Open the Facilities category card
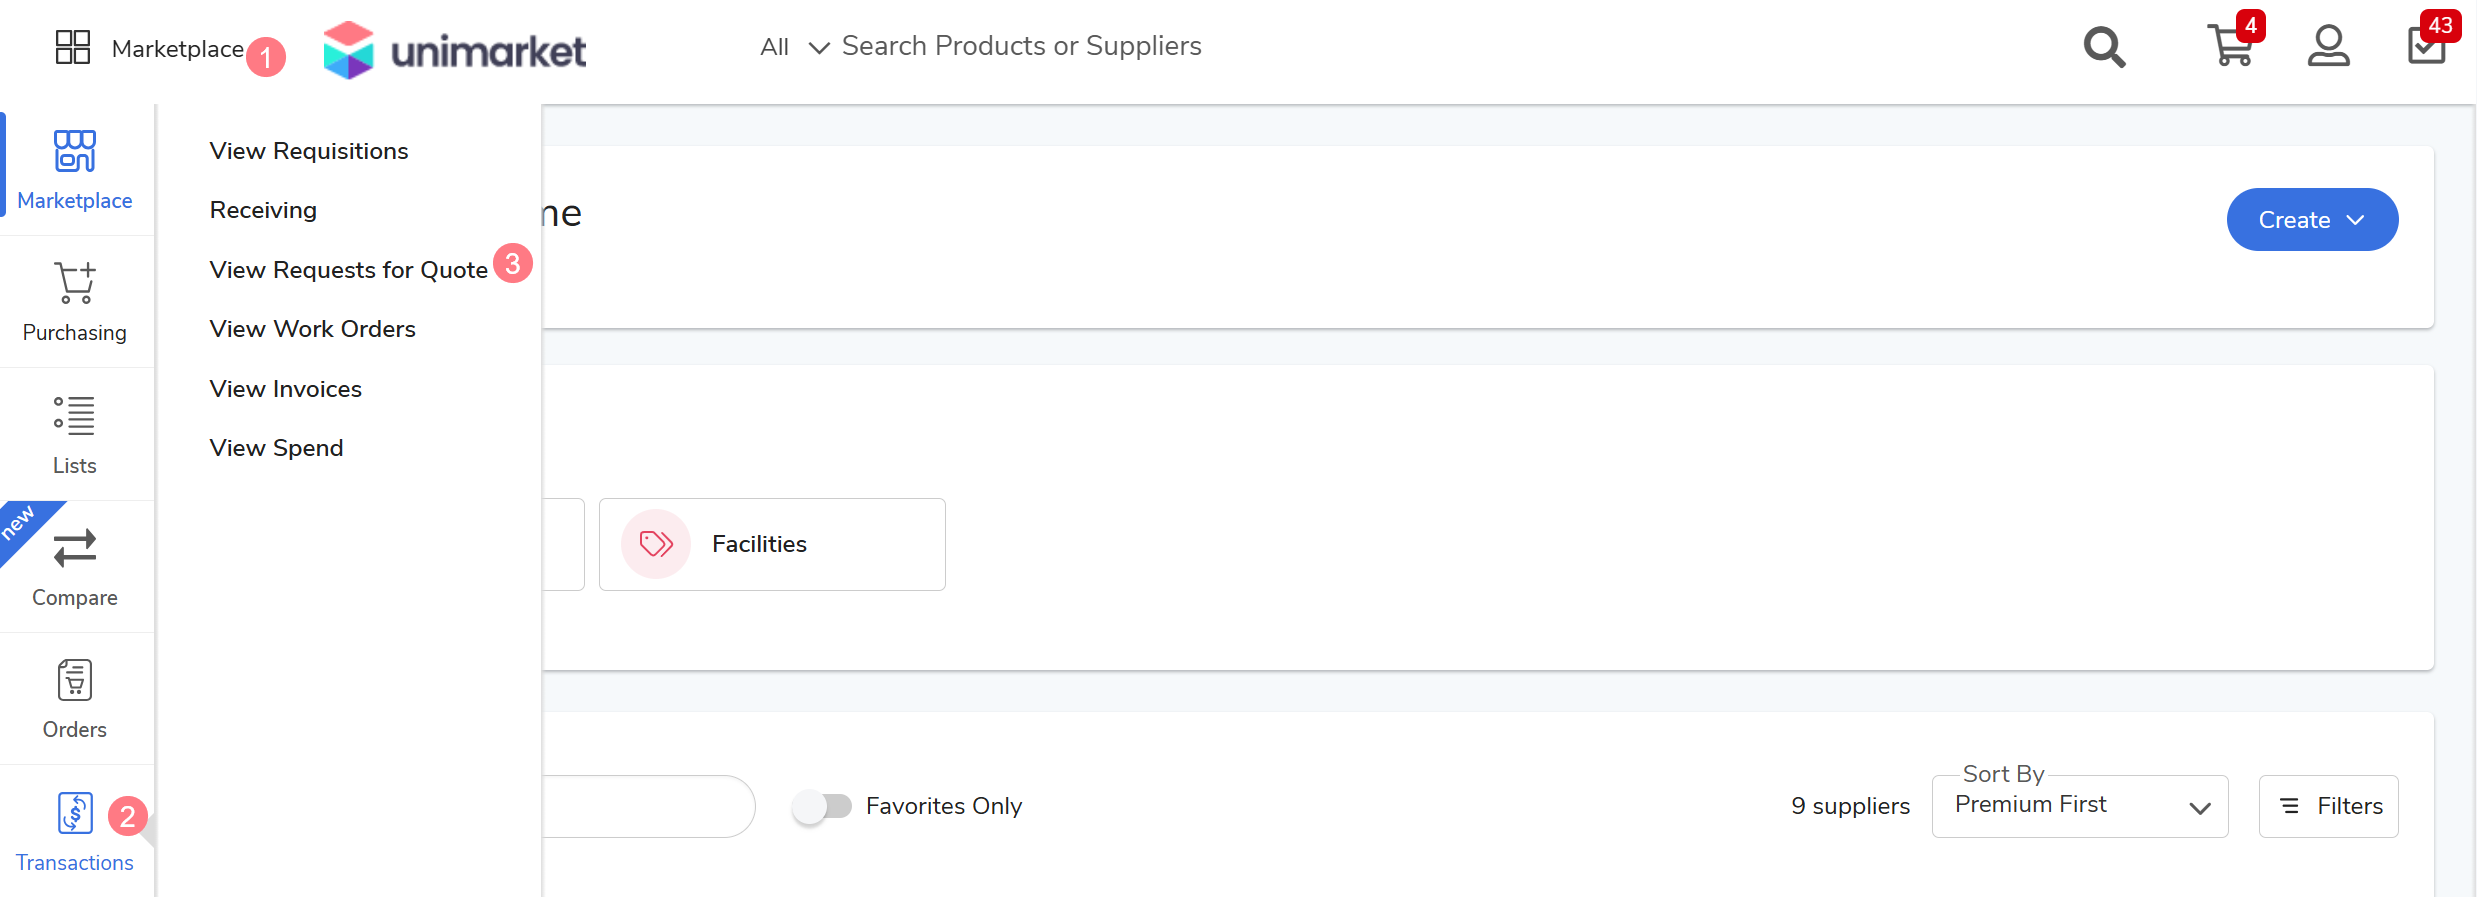This screenshot has height=897, width=2477. [772, 544]
